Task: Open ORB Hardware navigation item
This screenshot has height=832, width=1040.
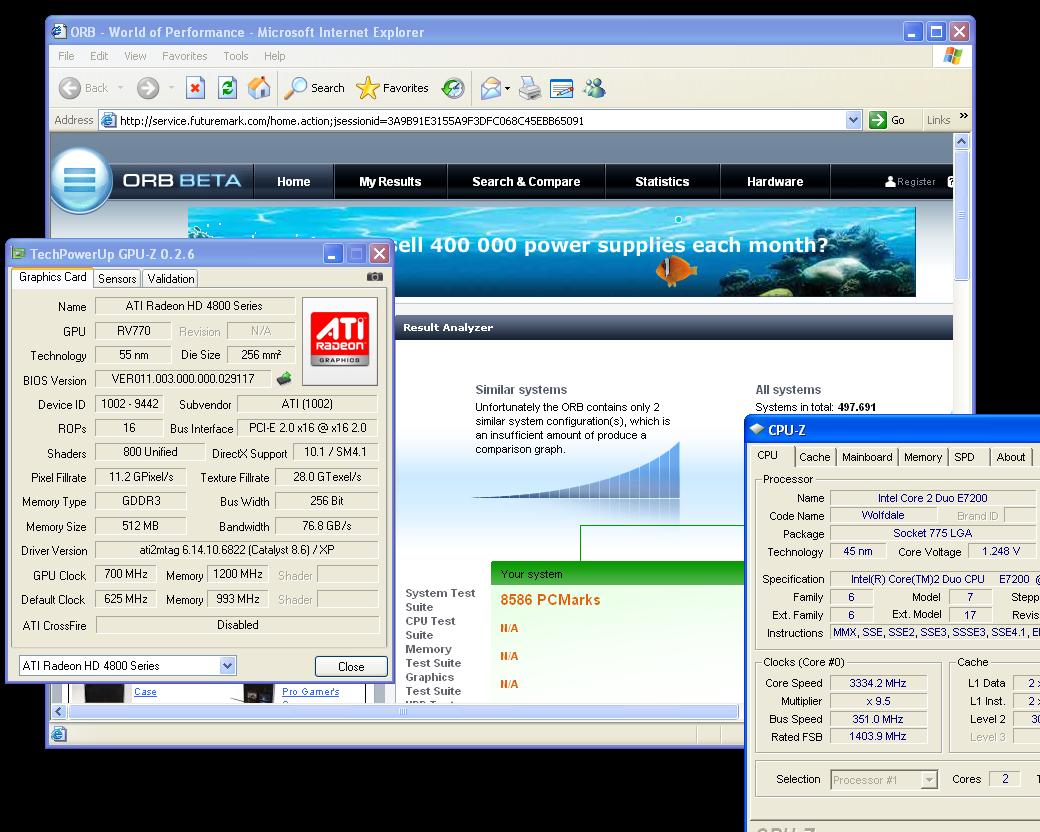Action: (775, 181)
